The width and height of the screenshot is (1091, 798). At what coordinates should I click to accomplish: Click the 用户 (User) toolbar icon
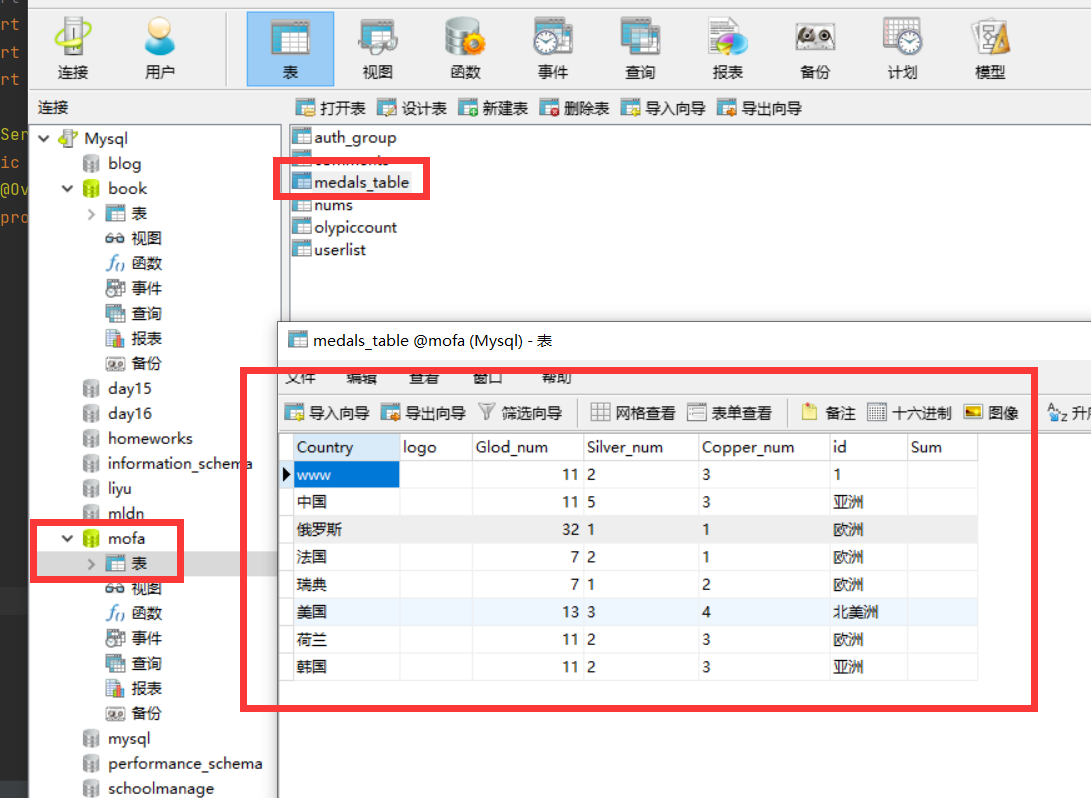tap(159, 49)
